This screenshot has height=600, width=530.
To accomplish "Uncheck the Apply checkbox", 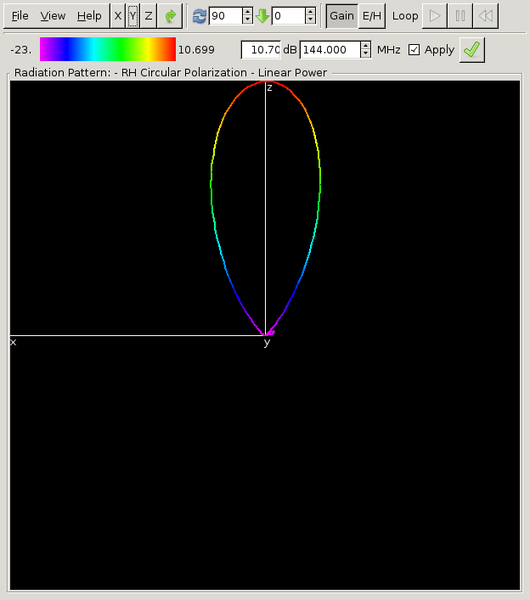I will coord(414,50).
